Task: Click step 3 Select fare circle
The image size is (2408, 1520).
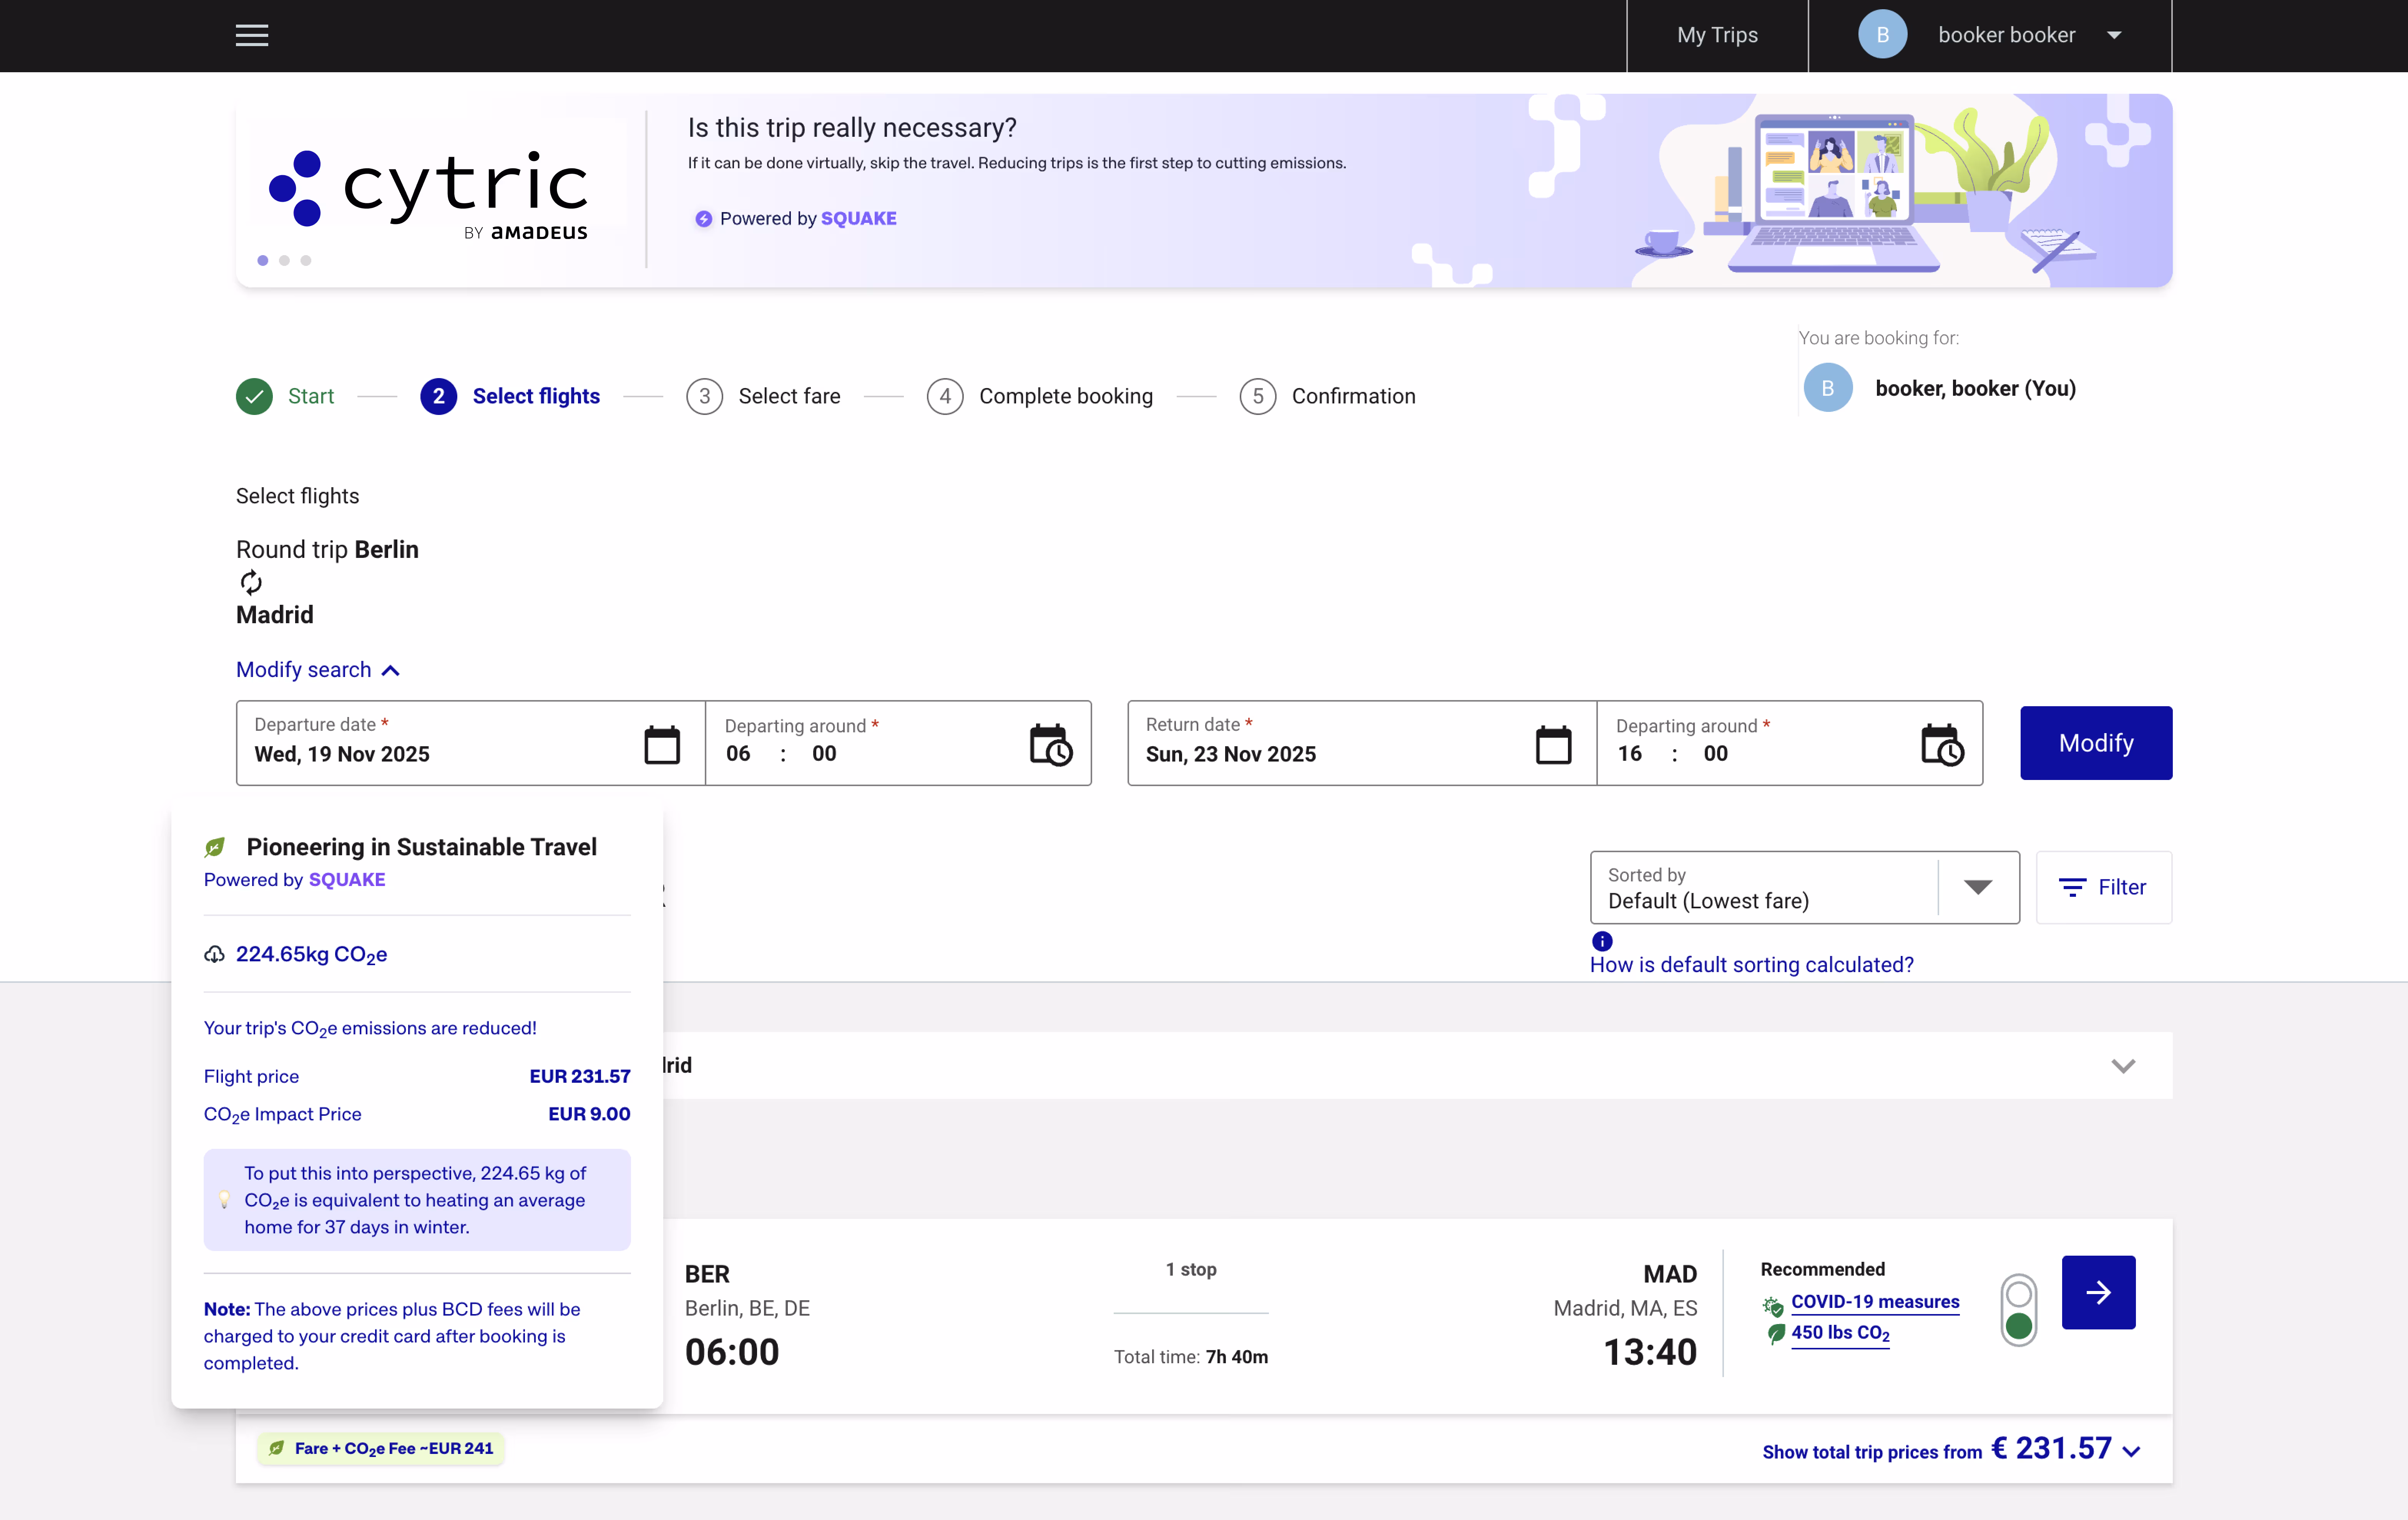Action: click(705, 396)
